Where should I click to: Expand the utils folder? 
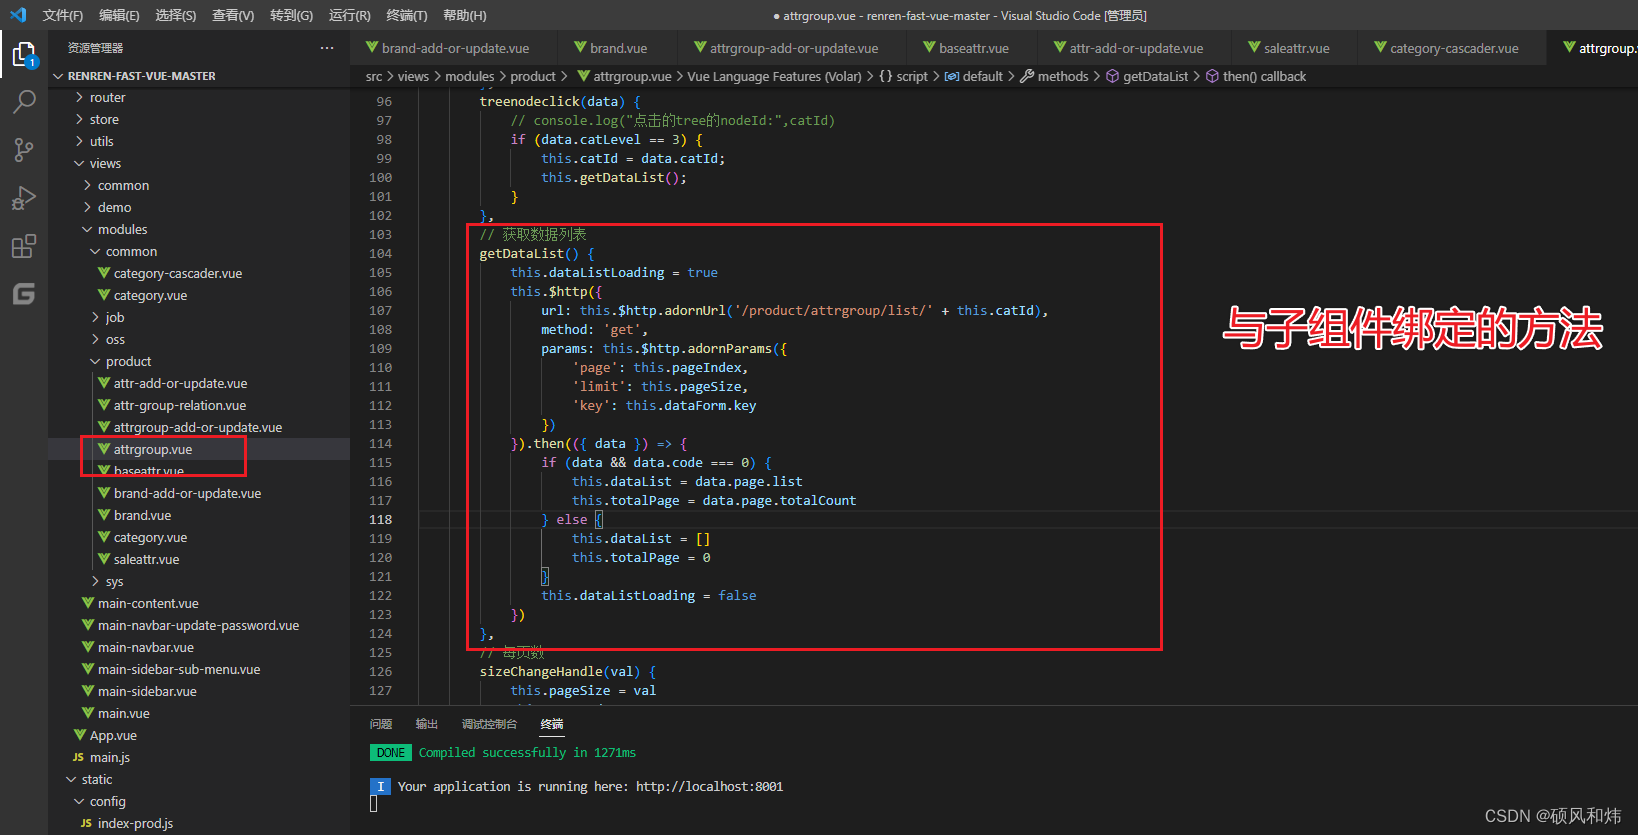coord(80,141)
